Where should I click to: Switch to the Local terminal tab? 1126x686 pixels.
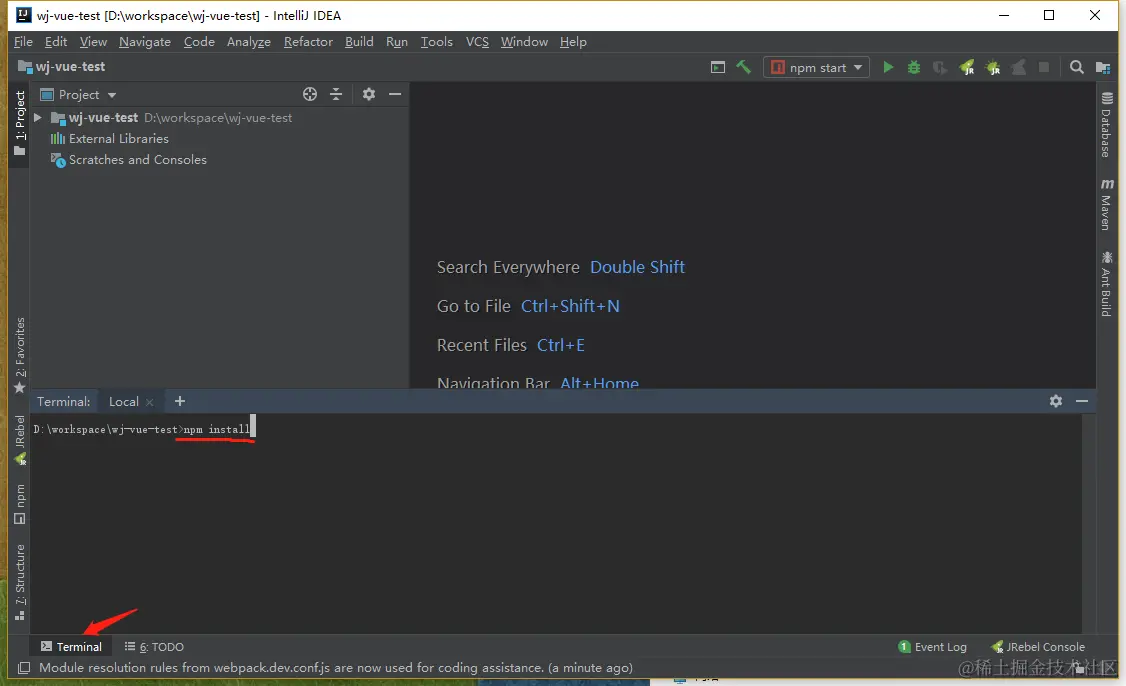[124, 402]
